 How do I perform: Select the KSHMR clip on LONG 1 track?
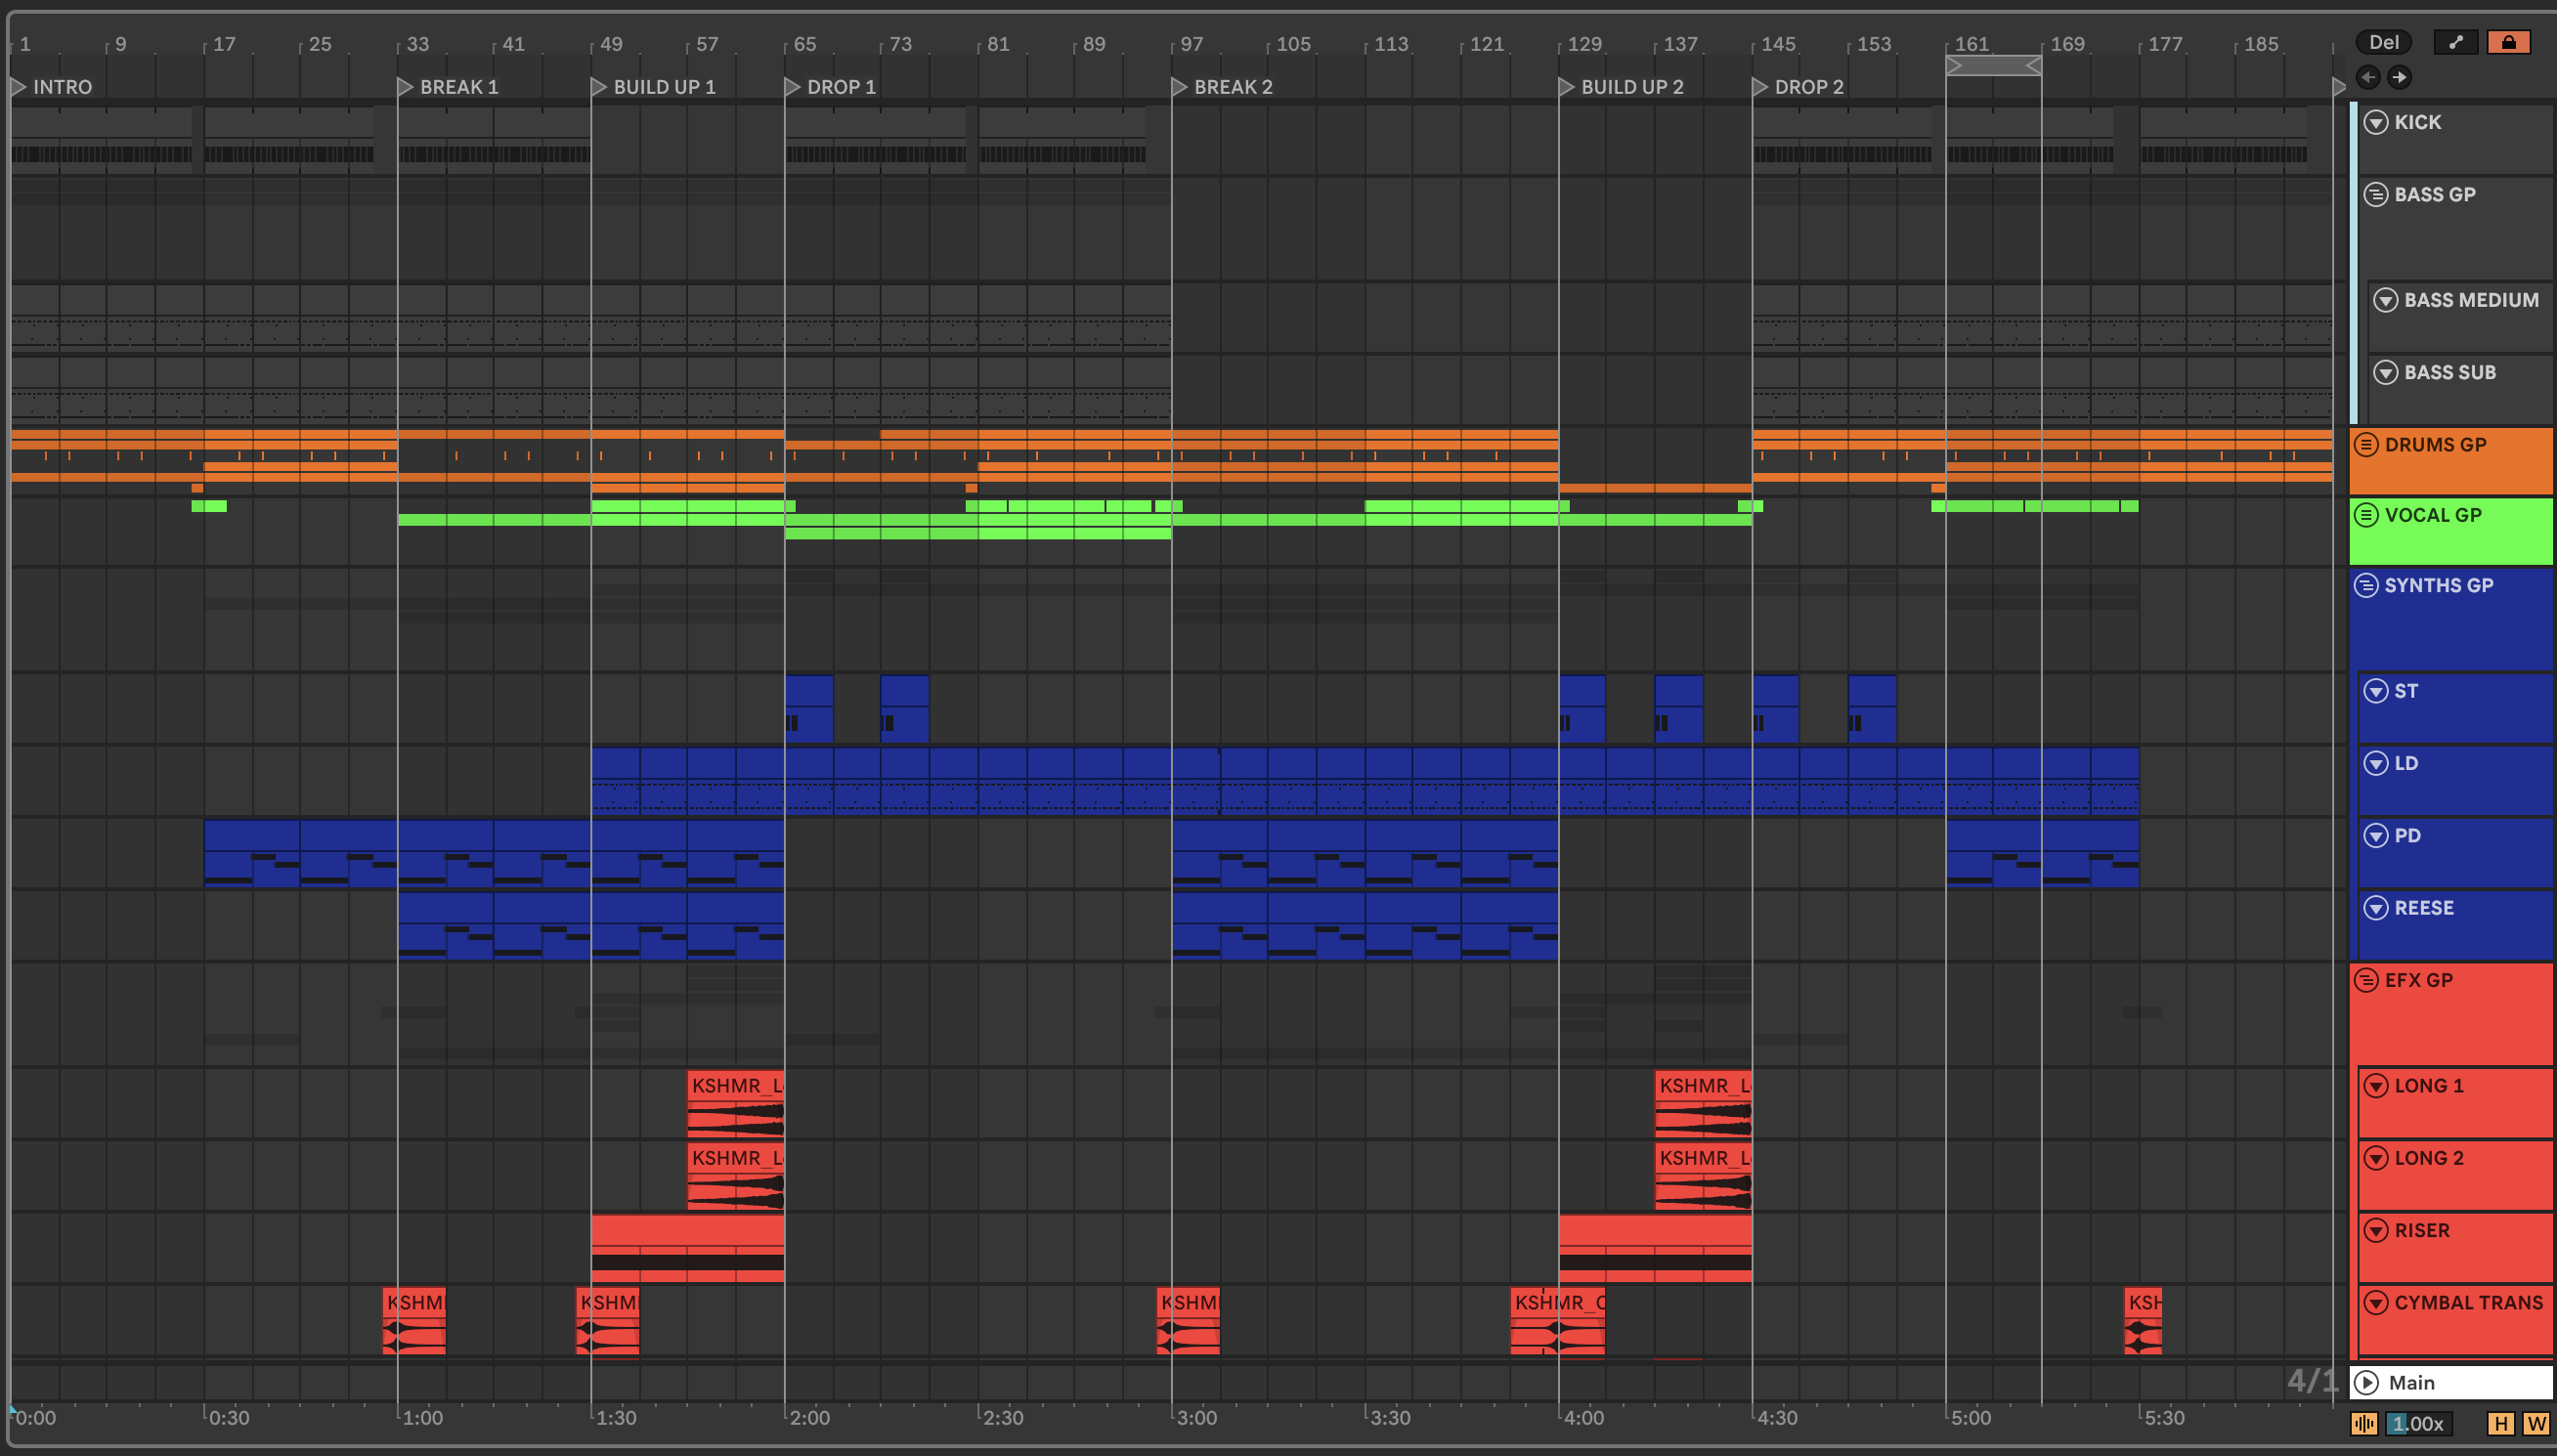(735, 1086)
